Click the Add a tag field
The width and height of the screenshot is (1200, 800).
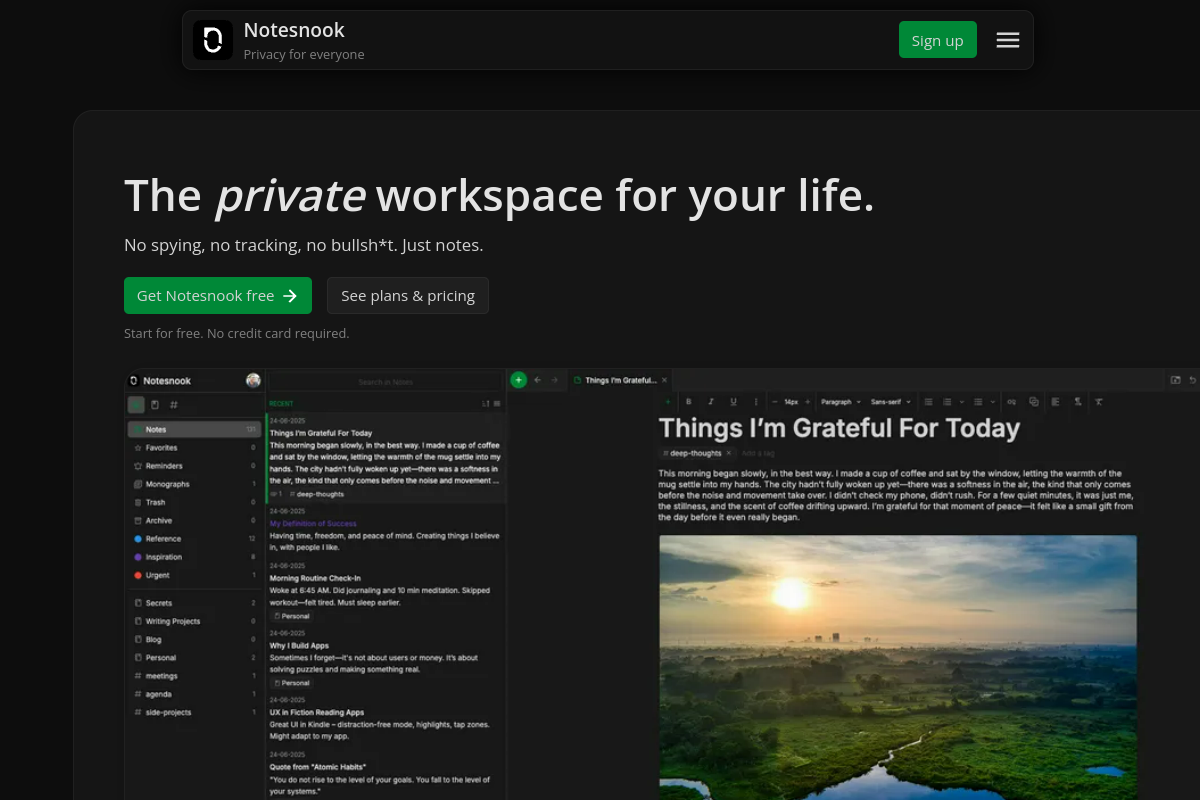tap(758, 453)
